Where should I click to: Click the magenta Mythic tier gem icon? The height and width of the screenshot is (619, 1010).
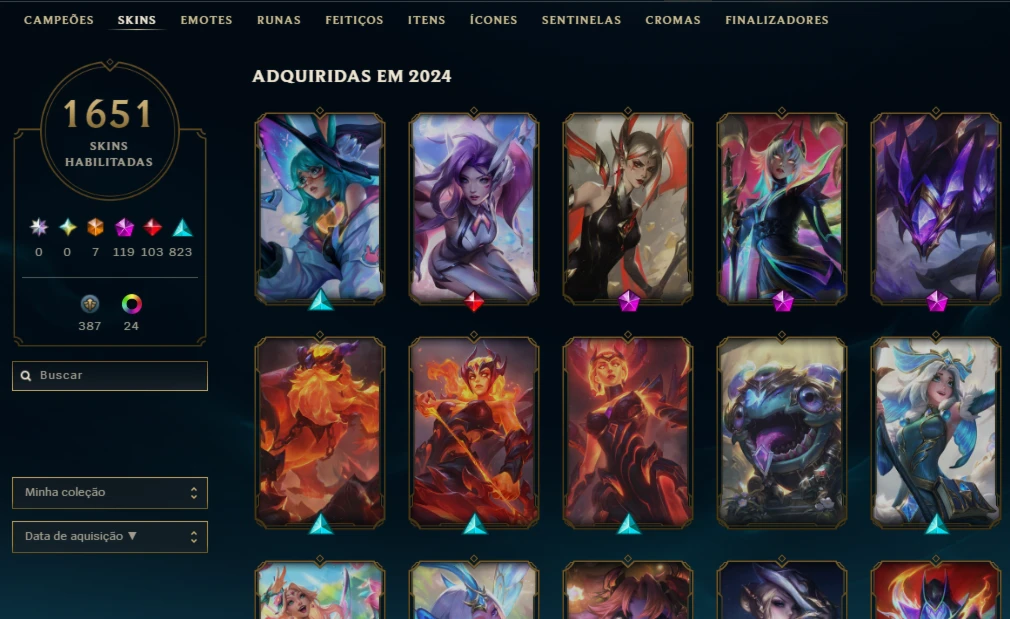click(x=124, y=227)
